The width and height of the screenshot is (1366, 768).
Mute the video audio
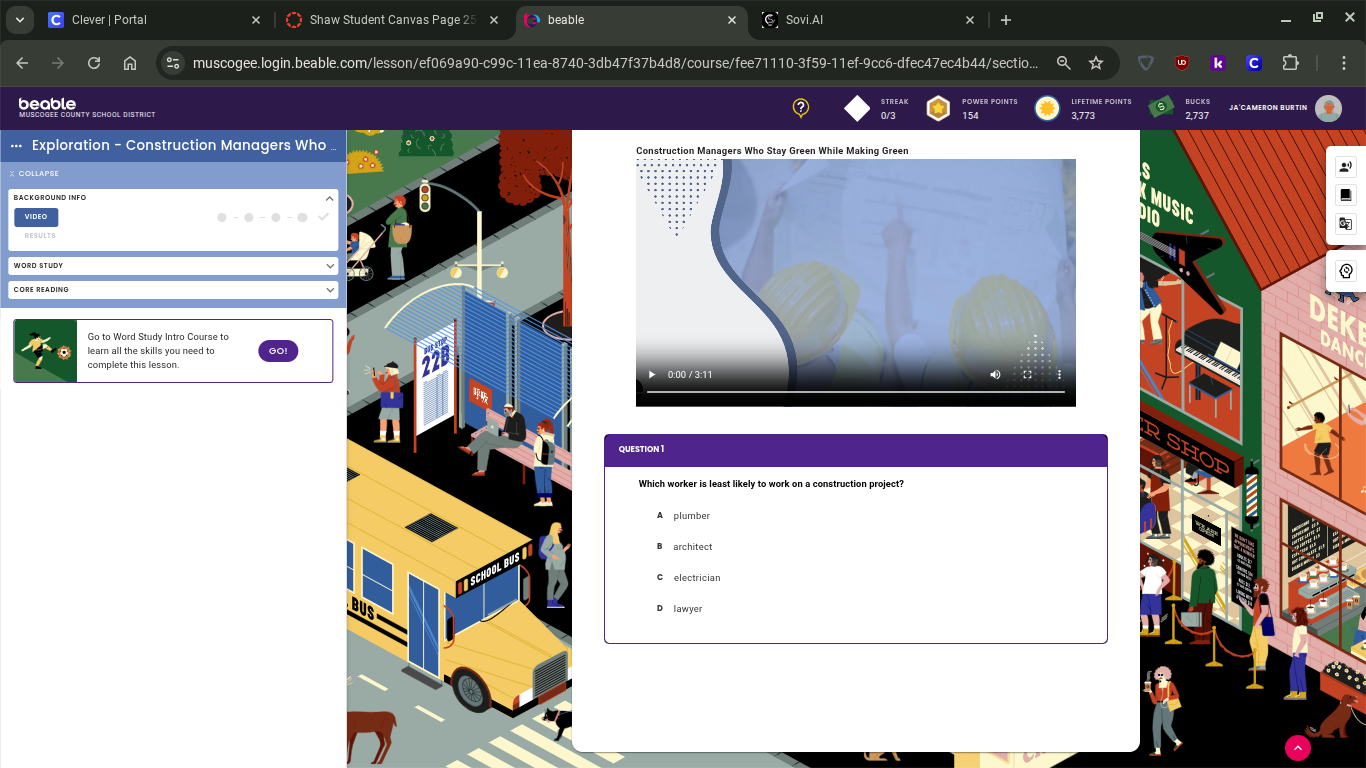[x=994, y=374]
